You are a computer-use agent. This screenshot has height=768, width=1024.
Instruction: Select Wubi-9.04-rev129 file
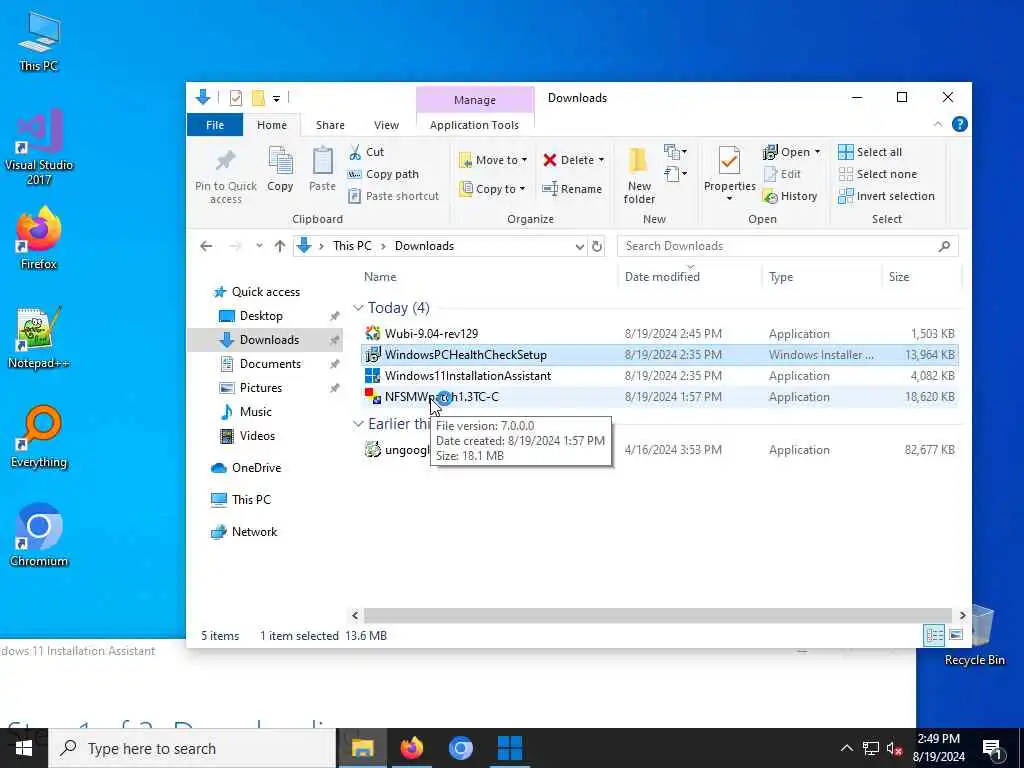[660, 334]
